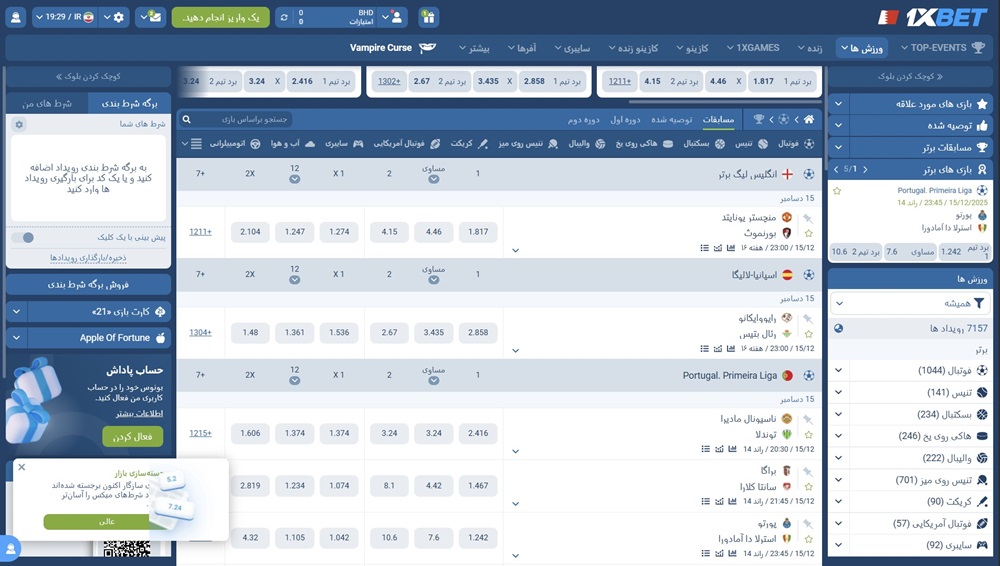Refresh the BHD account balance
1000x566 pixels.
(284, 17)
